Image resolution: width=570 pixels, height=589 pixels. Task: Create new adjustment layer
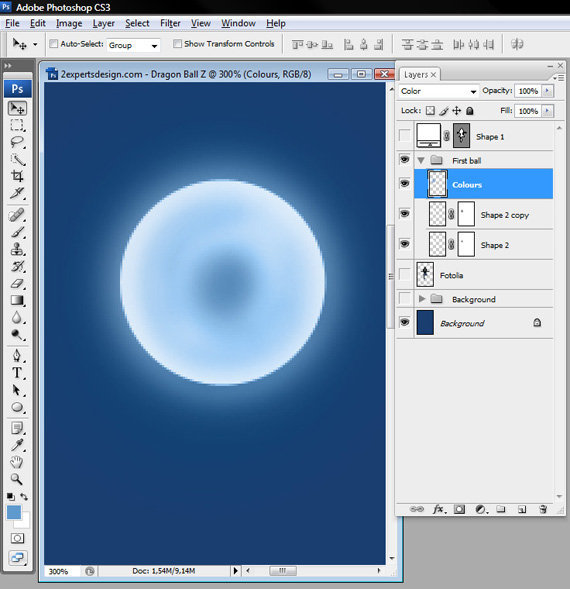click(481, 509)
